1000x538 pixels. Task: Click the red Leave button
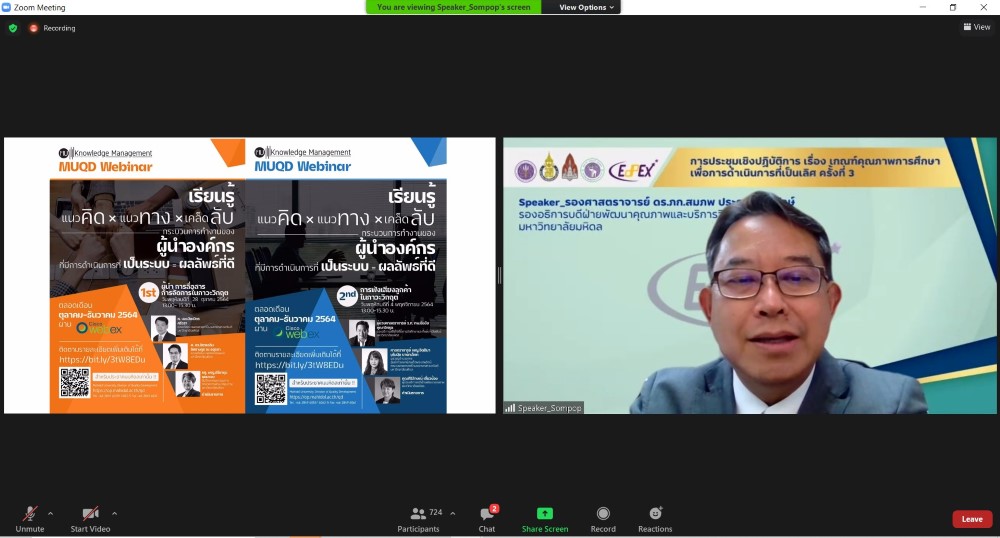pyautogui.click(x=971, y=519)
